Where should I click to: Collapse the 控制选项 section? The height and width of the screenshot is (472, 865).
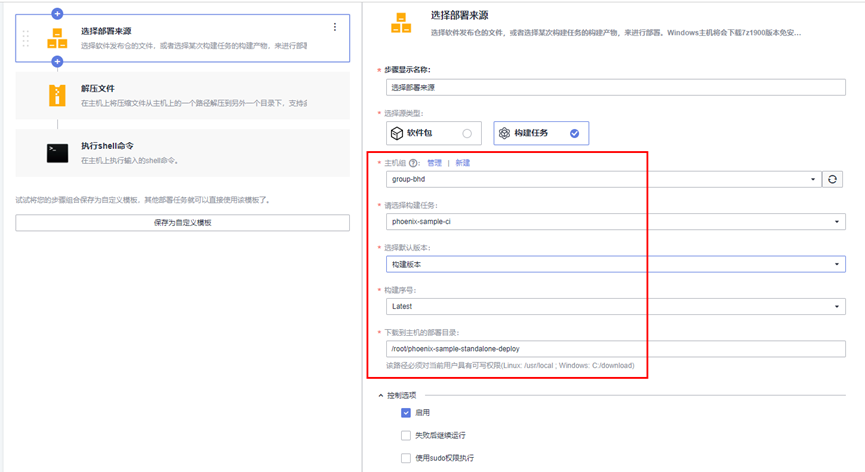tap(381, 395)
